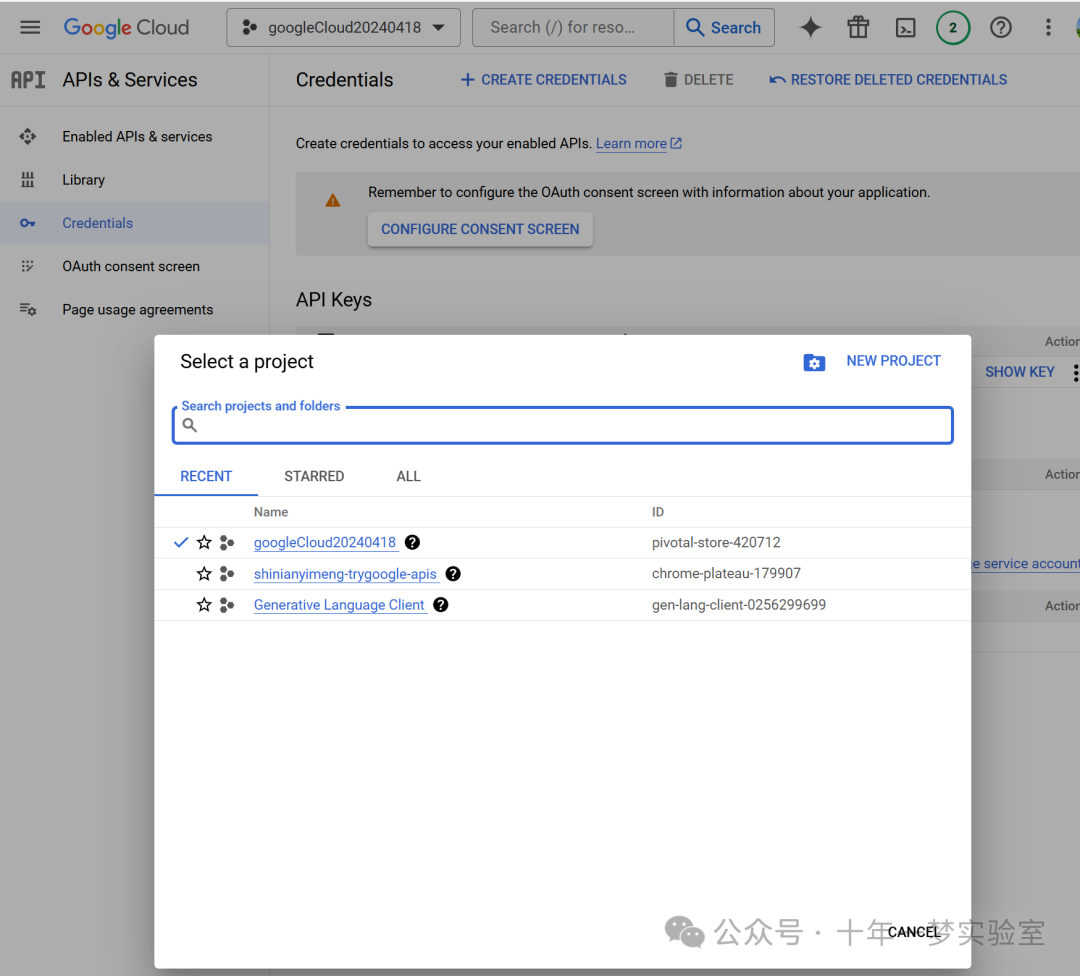Star the googleCloud20240418 project

click(204, 543)
